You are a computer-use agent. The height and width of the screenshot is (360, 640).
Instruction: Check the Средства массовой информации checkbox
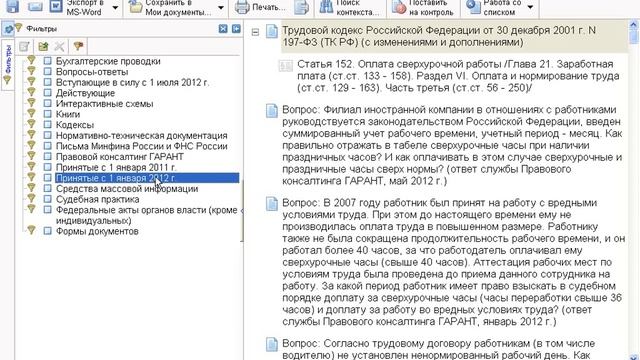48,189
